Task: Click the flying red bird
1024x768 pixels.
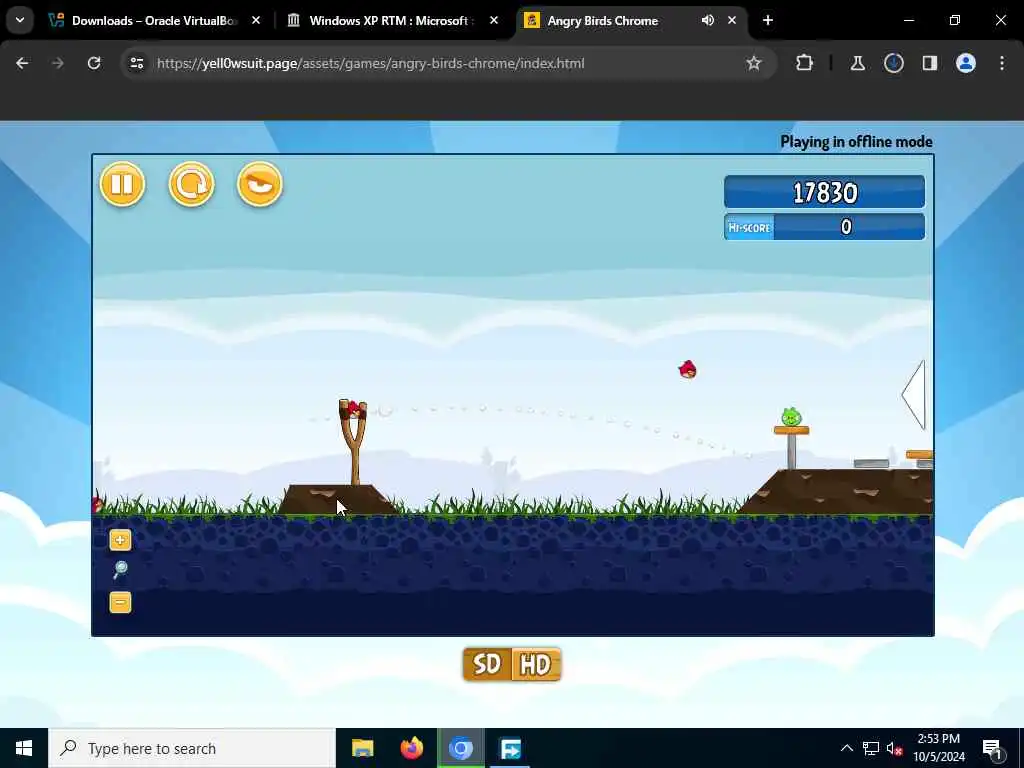Action: [688, 370]
